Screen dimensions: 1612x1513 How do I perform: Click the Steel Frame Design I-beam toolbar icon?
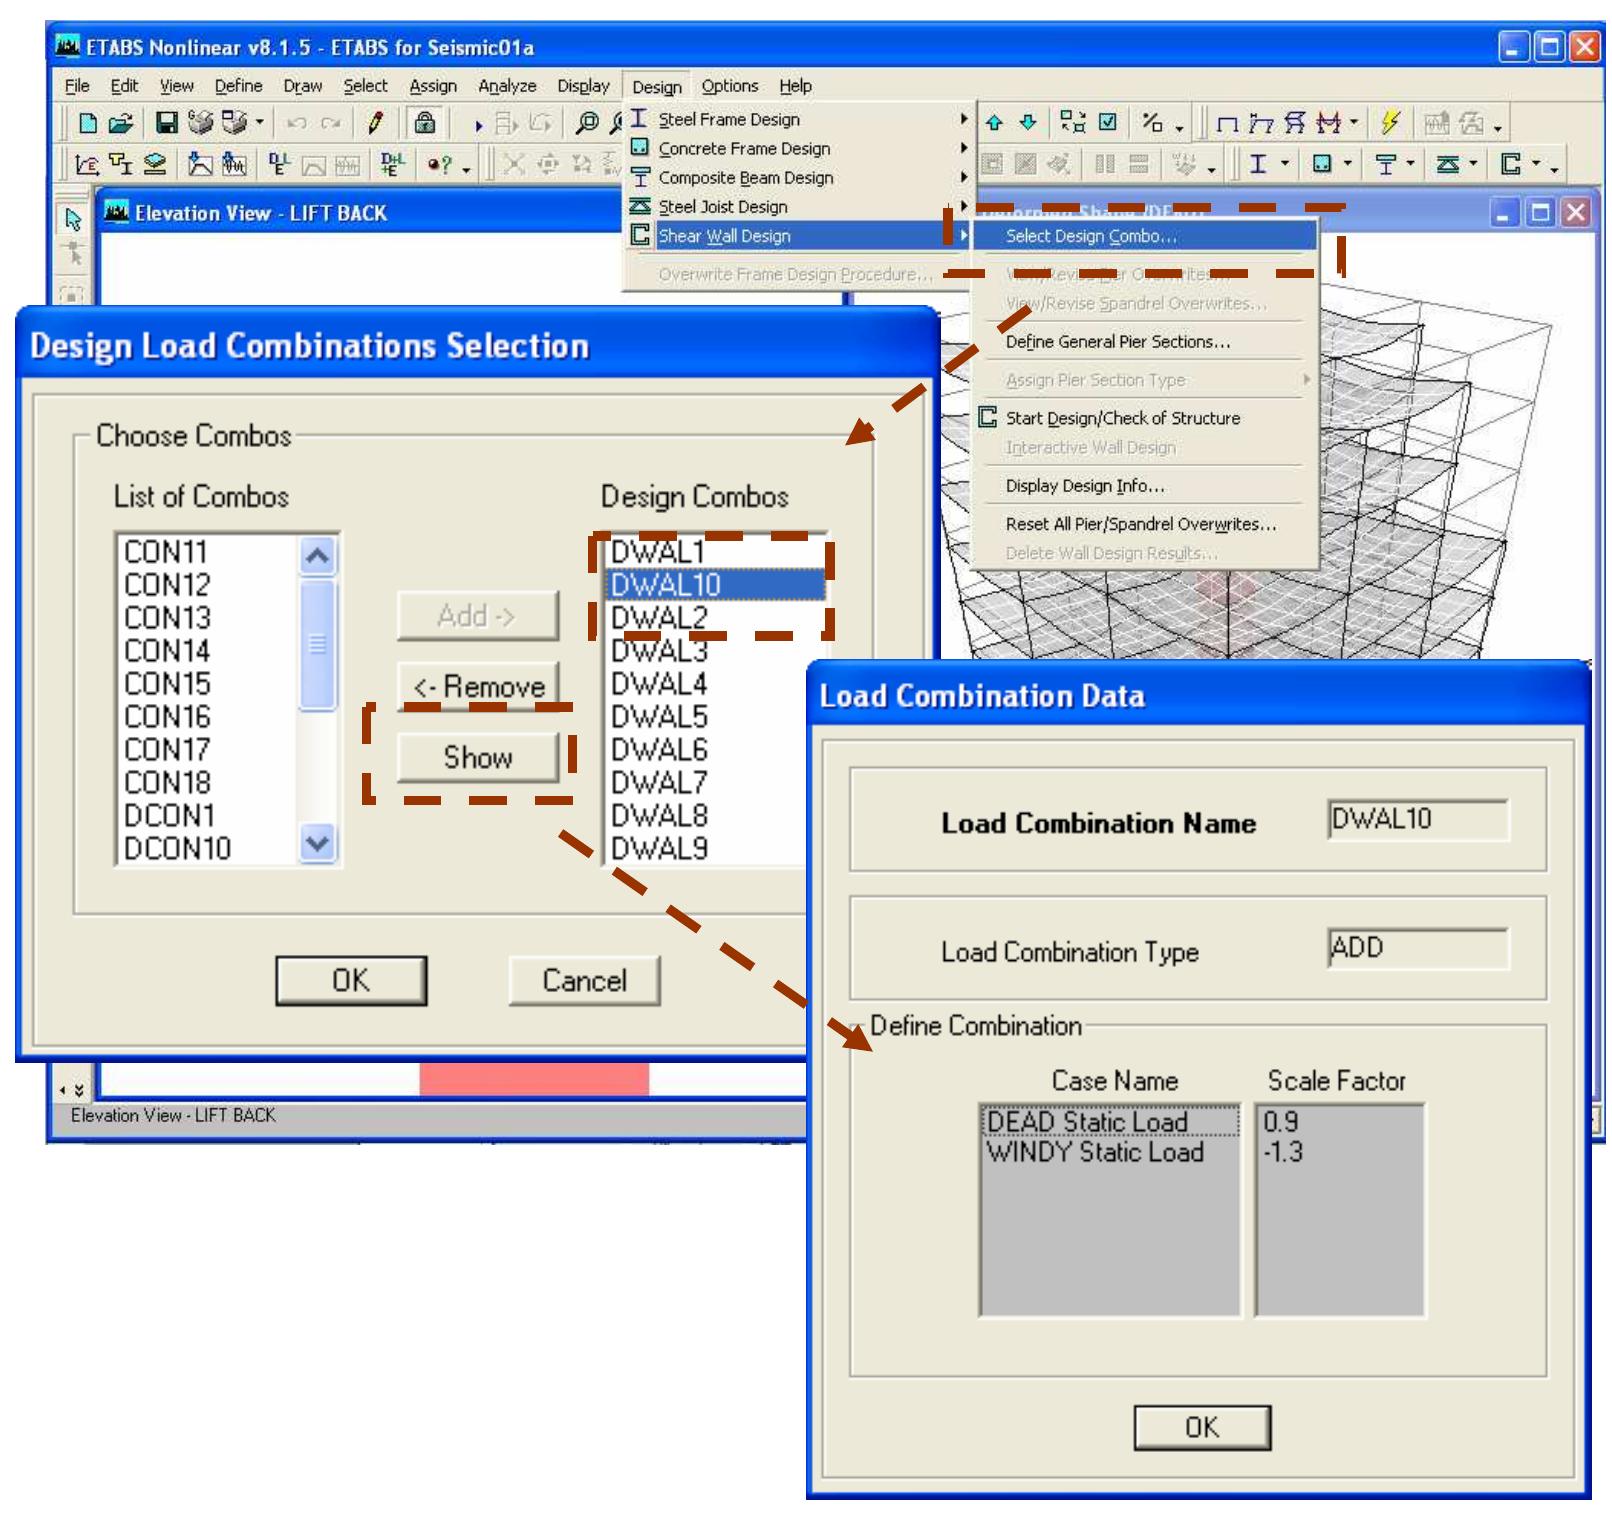[x=1258, y=164]
